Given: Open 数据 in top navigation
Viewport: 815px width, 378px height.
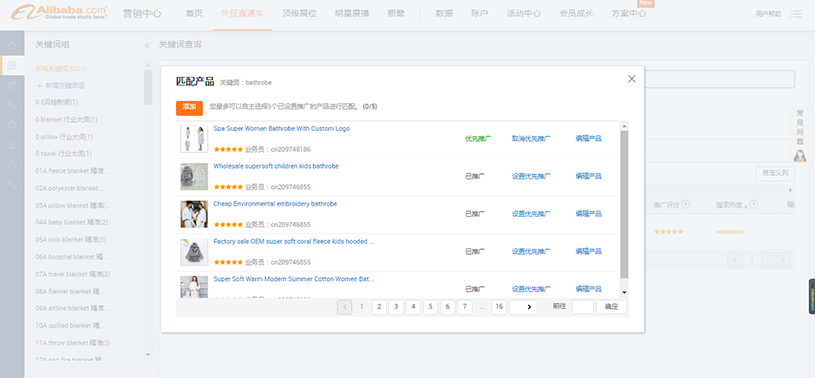Looking at the screenshot, I should click(x=444, y=14).
